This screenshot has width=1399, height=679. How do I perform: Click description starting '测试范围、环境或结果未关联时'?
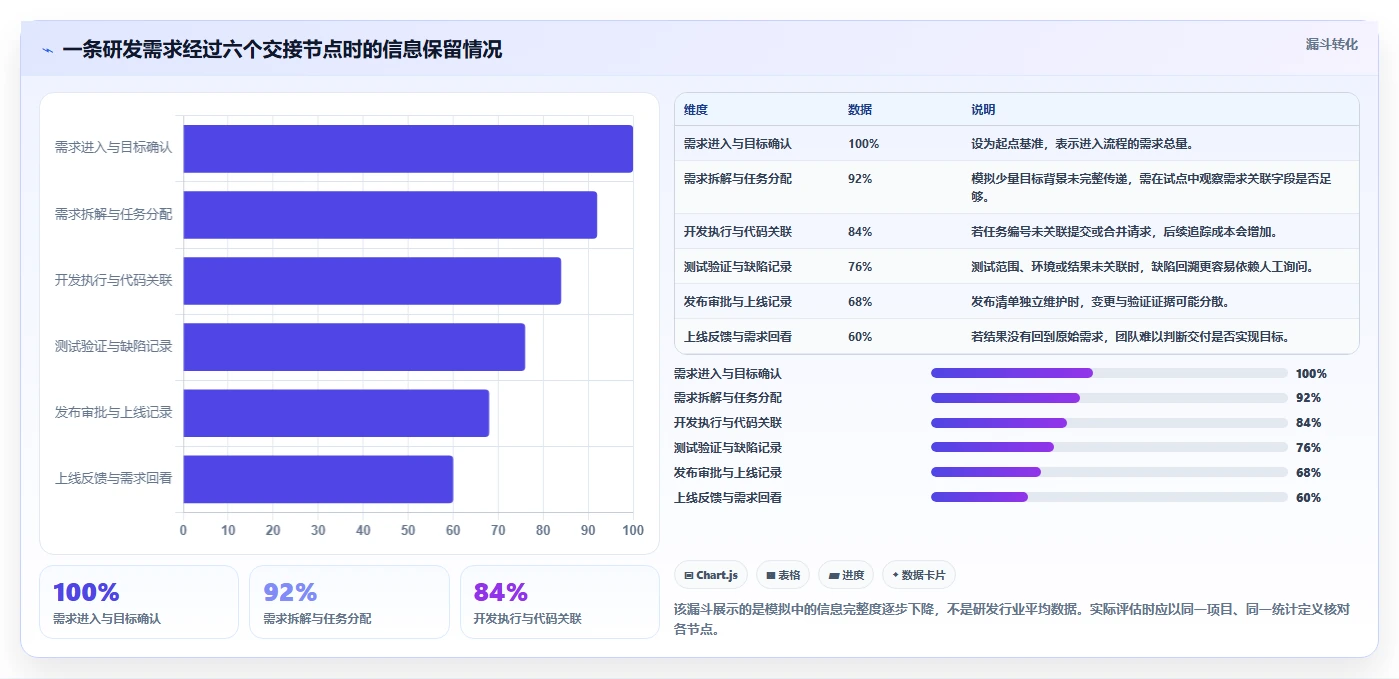click(x=1141, y=267)
